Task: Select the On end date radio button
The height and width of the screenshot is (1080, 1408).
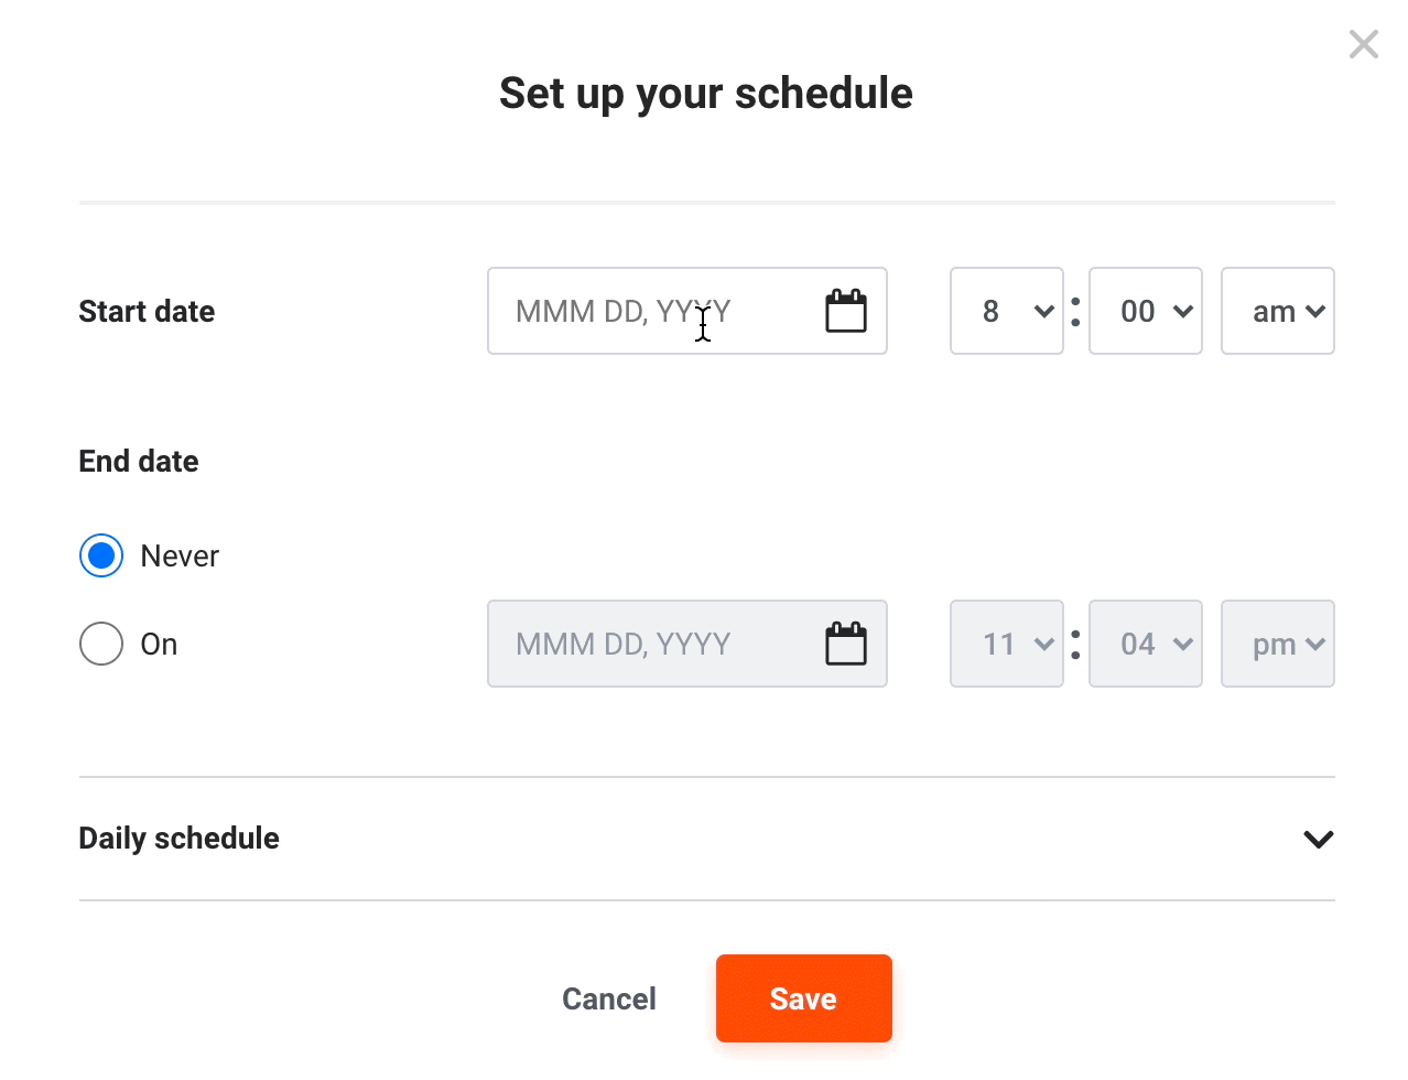Action: click(x=101, y=644)
